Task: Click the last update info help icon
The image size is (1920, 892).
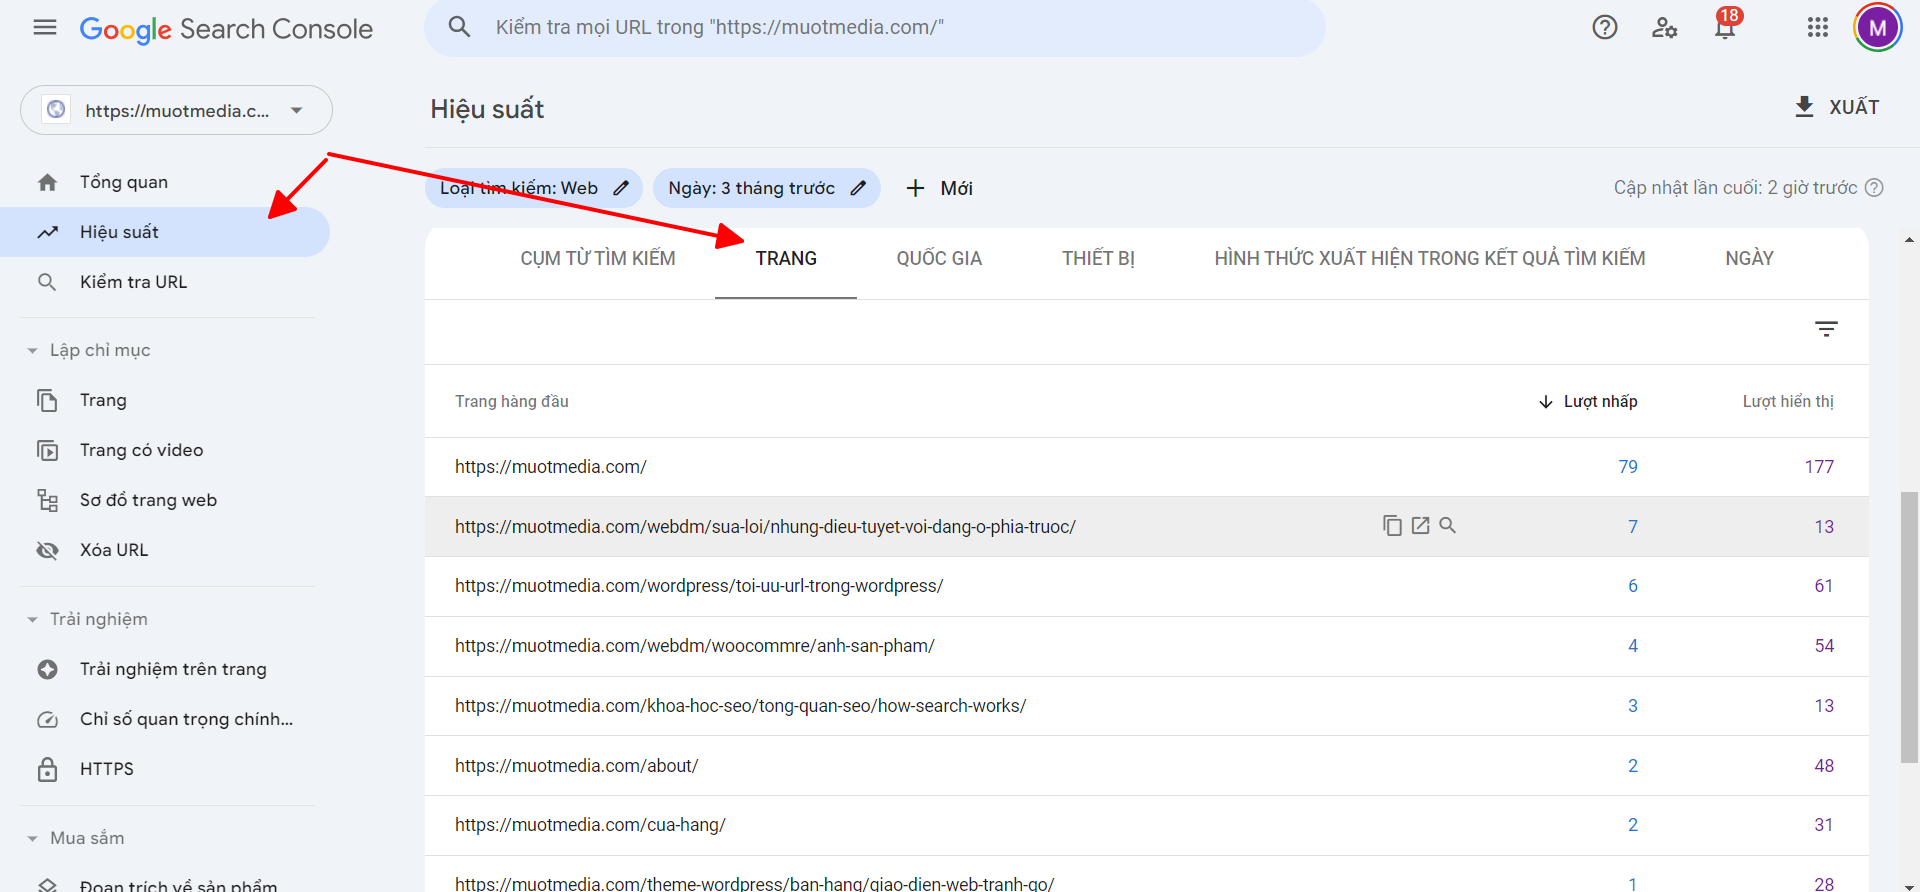Action: (x=1875, y=187)
